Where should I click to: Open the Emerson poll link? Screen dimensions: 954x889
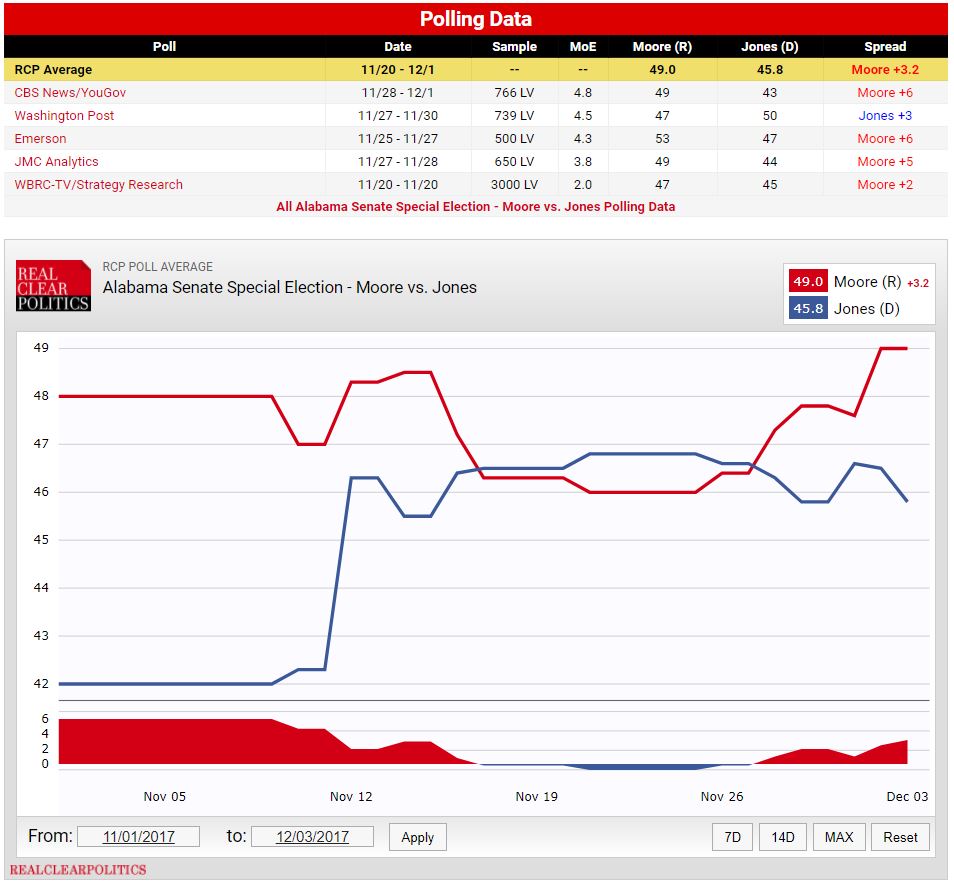coord(40,139)
